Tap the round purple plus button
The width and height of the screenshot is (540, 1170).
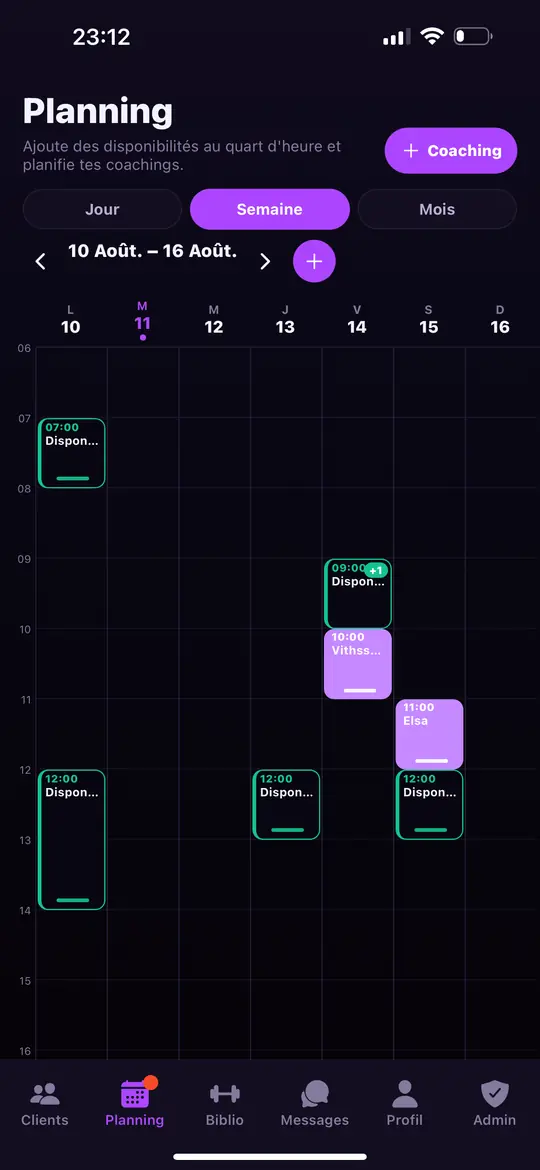point(314,261)
